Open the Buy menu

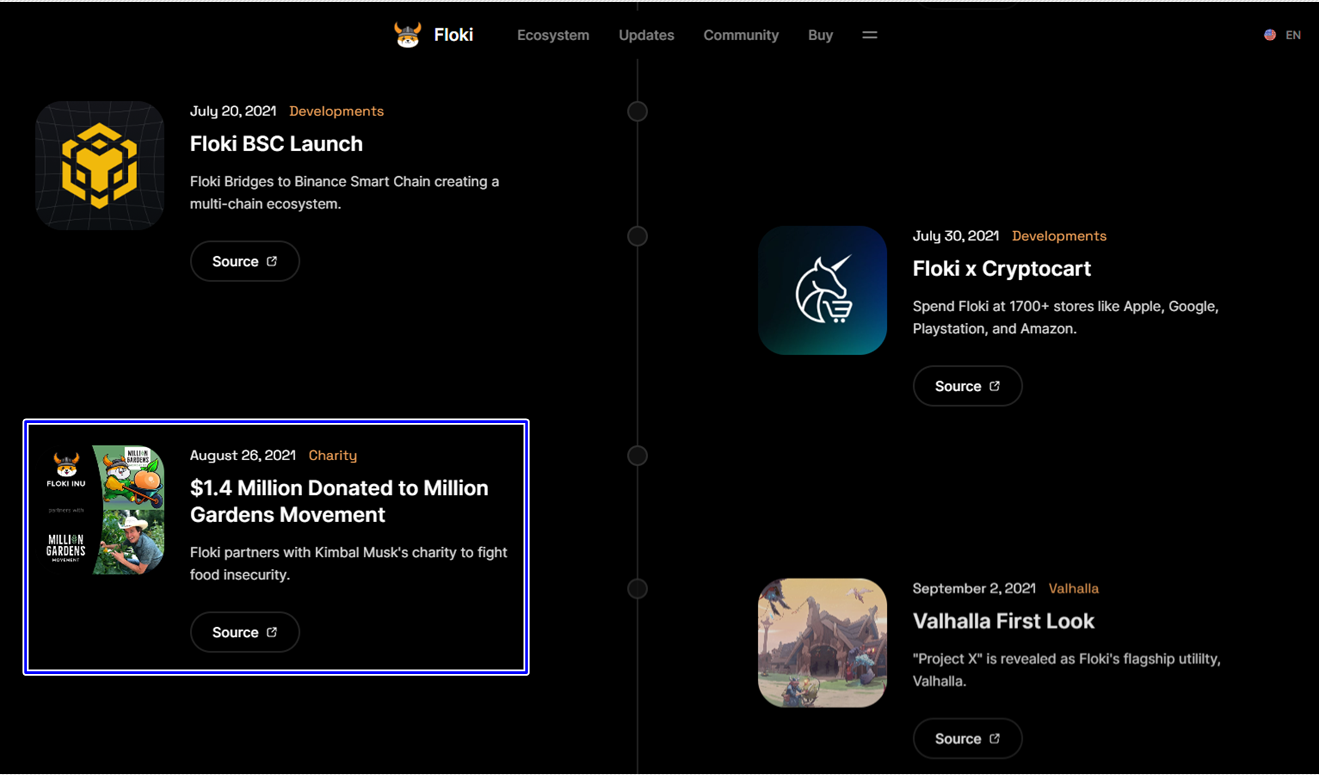pyautogui.click(x=820, y=35)
